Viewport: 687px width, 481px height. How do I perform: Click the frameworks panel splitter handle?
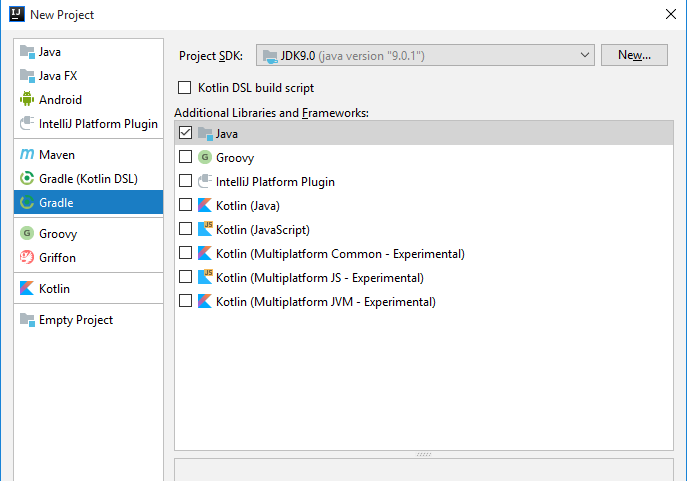(424, 454)
